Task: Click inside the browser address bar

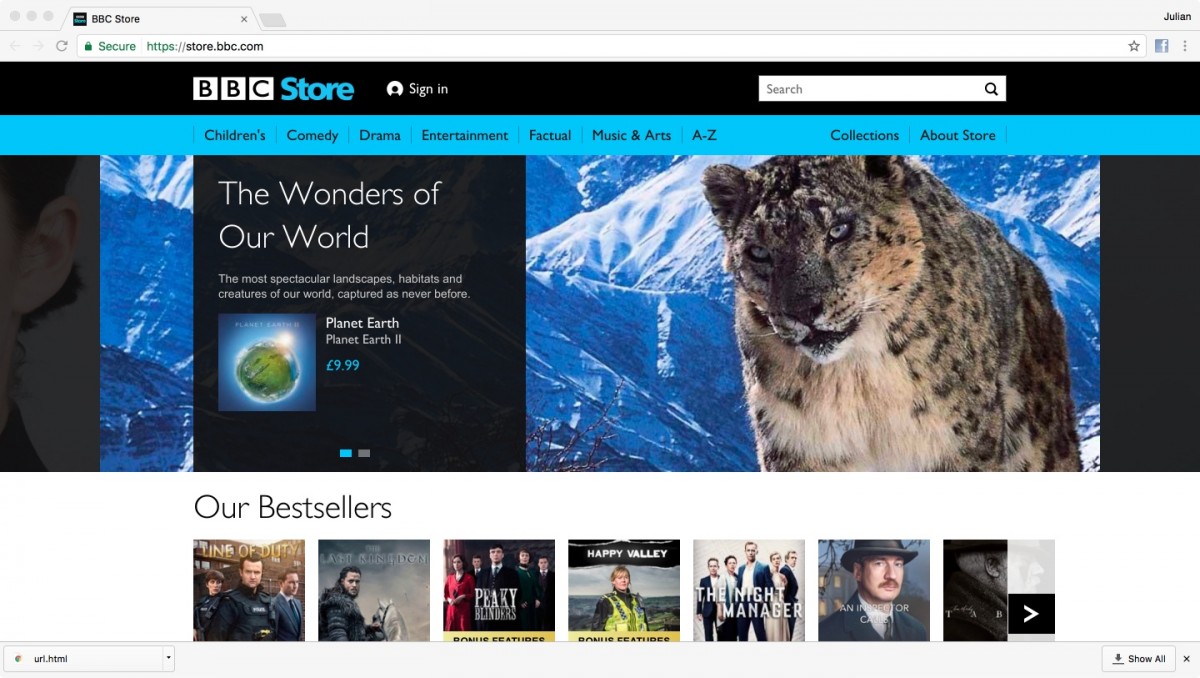Action: point(400,46)
